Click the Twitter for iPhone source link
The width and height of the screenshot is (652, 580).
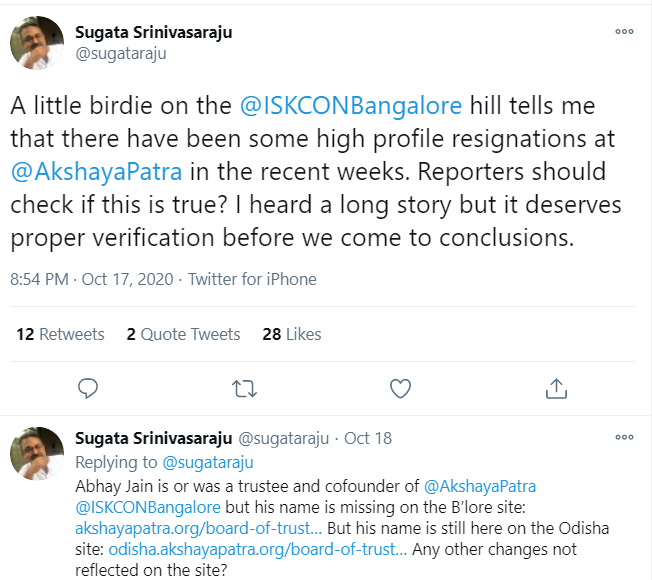252,279
